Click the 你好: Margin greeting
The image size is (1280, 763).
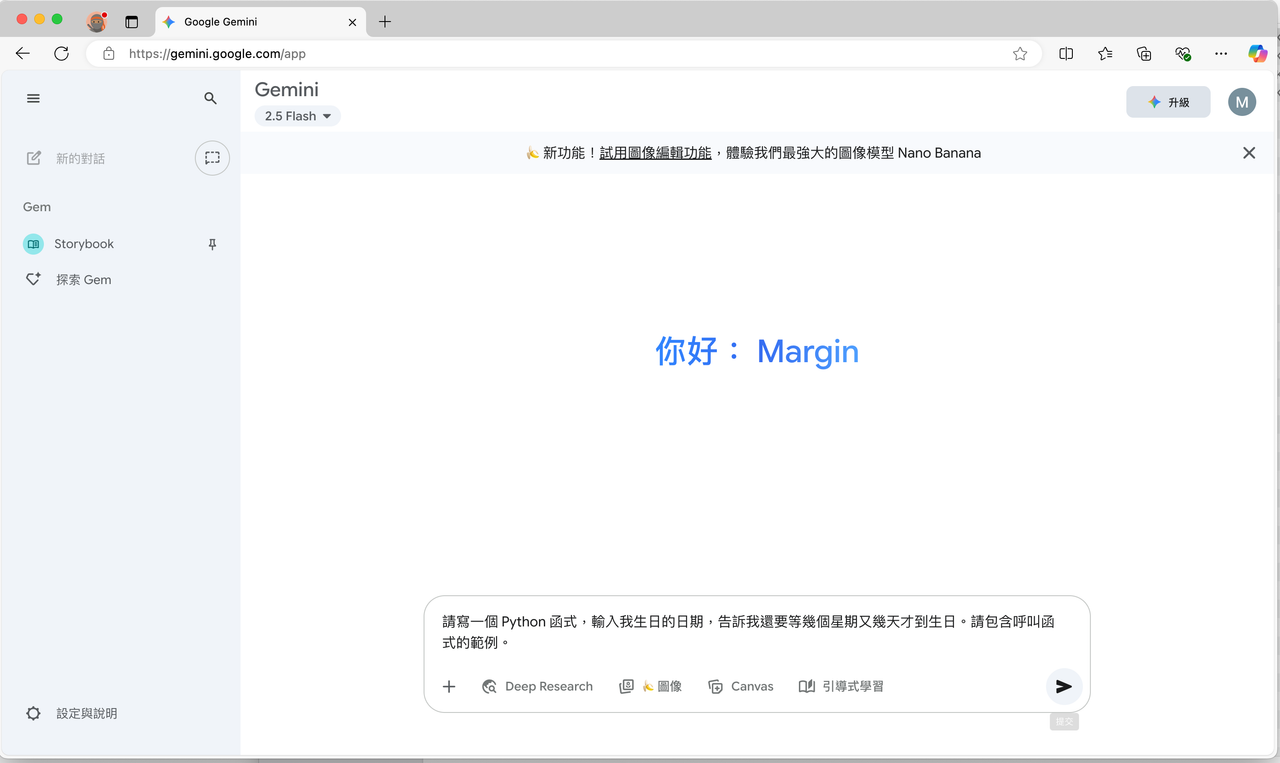757,351
